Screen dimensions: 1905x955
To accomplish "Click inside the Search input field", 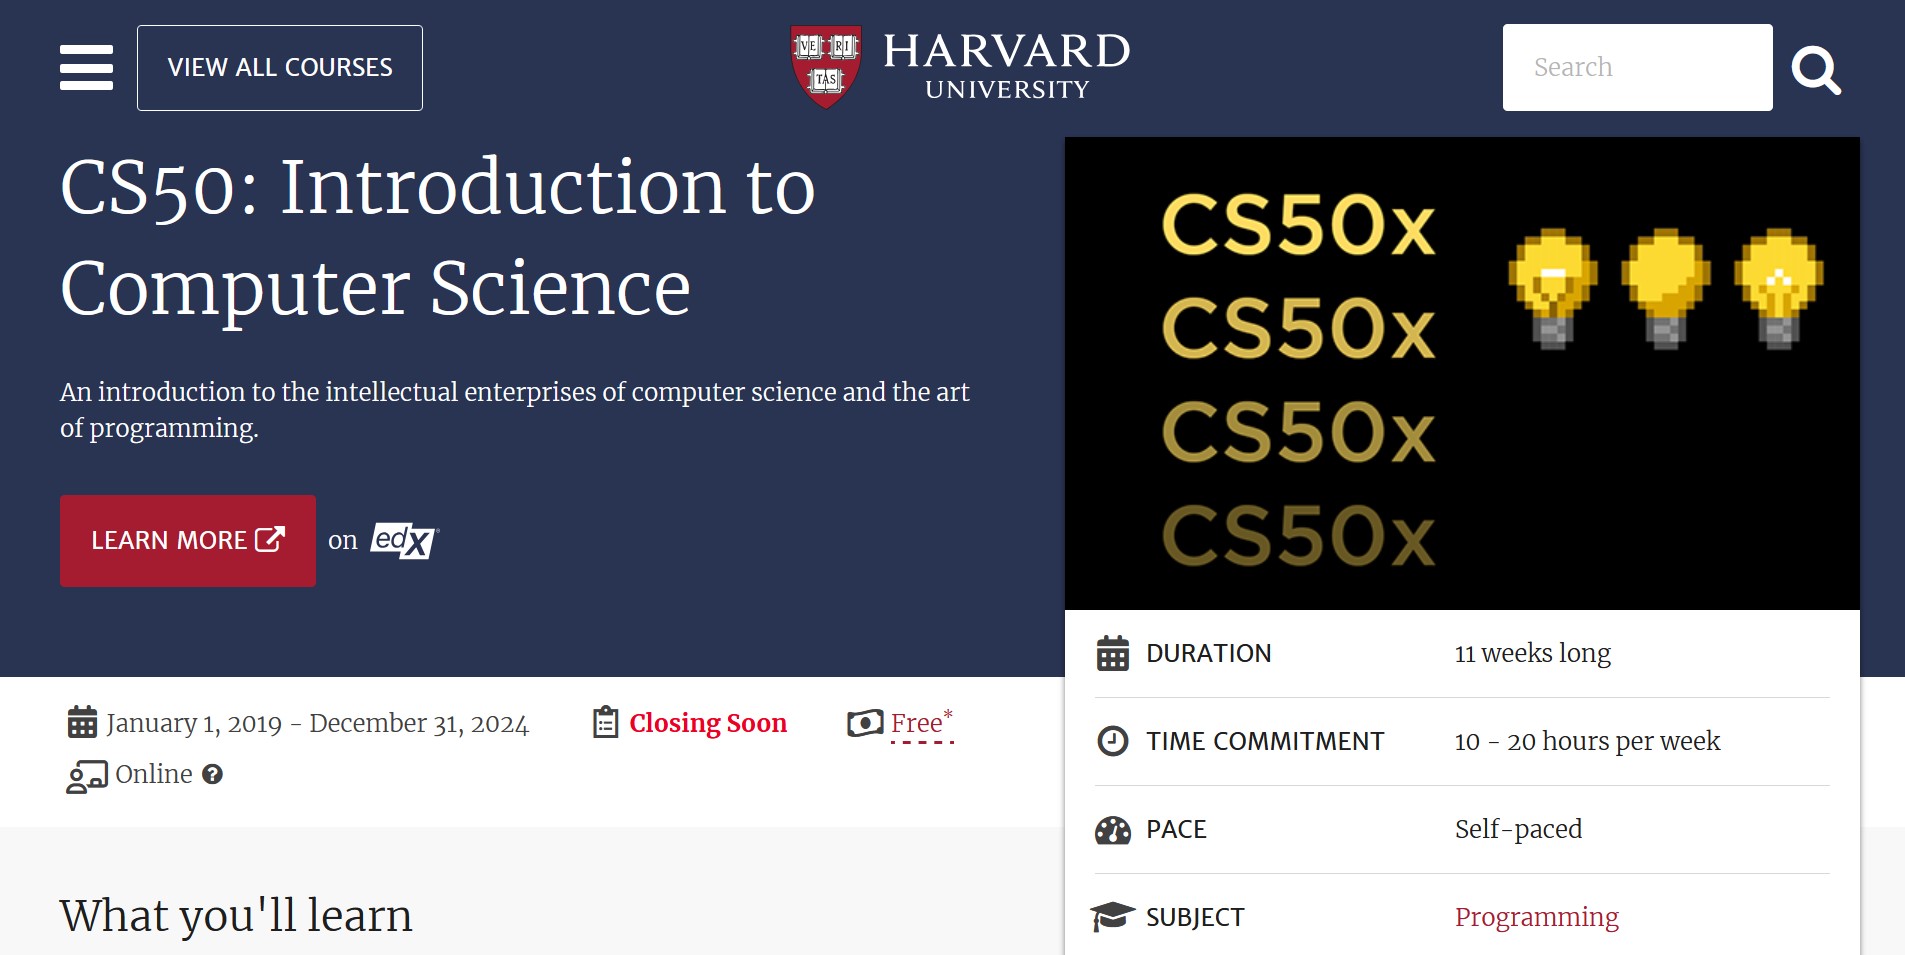I will coord(1637,66).
